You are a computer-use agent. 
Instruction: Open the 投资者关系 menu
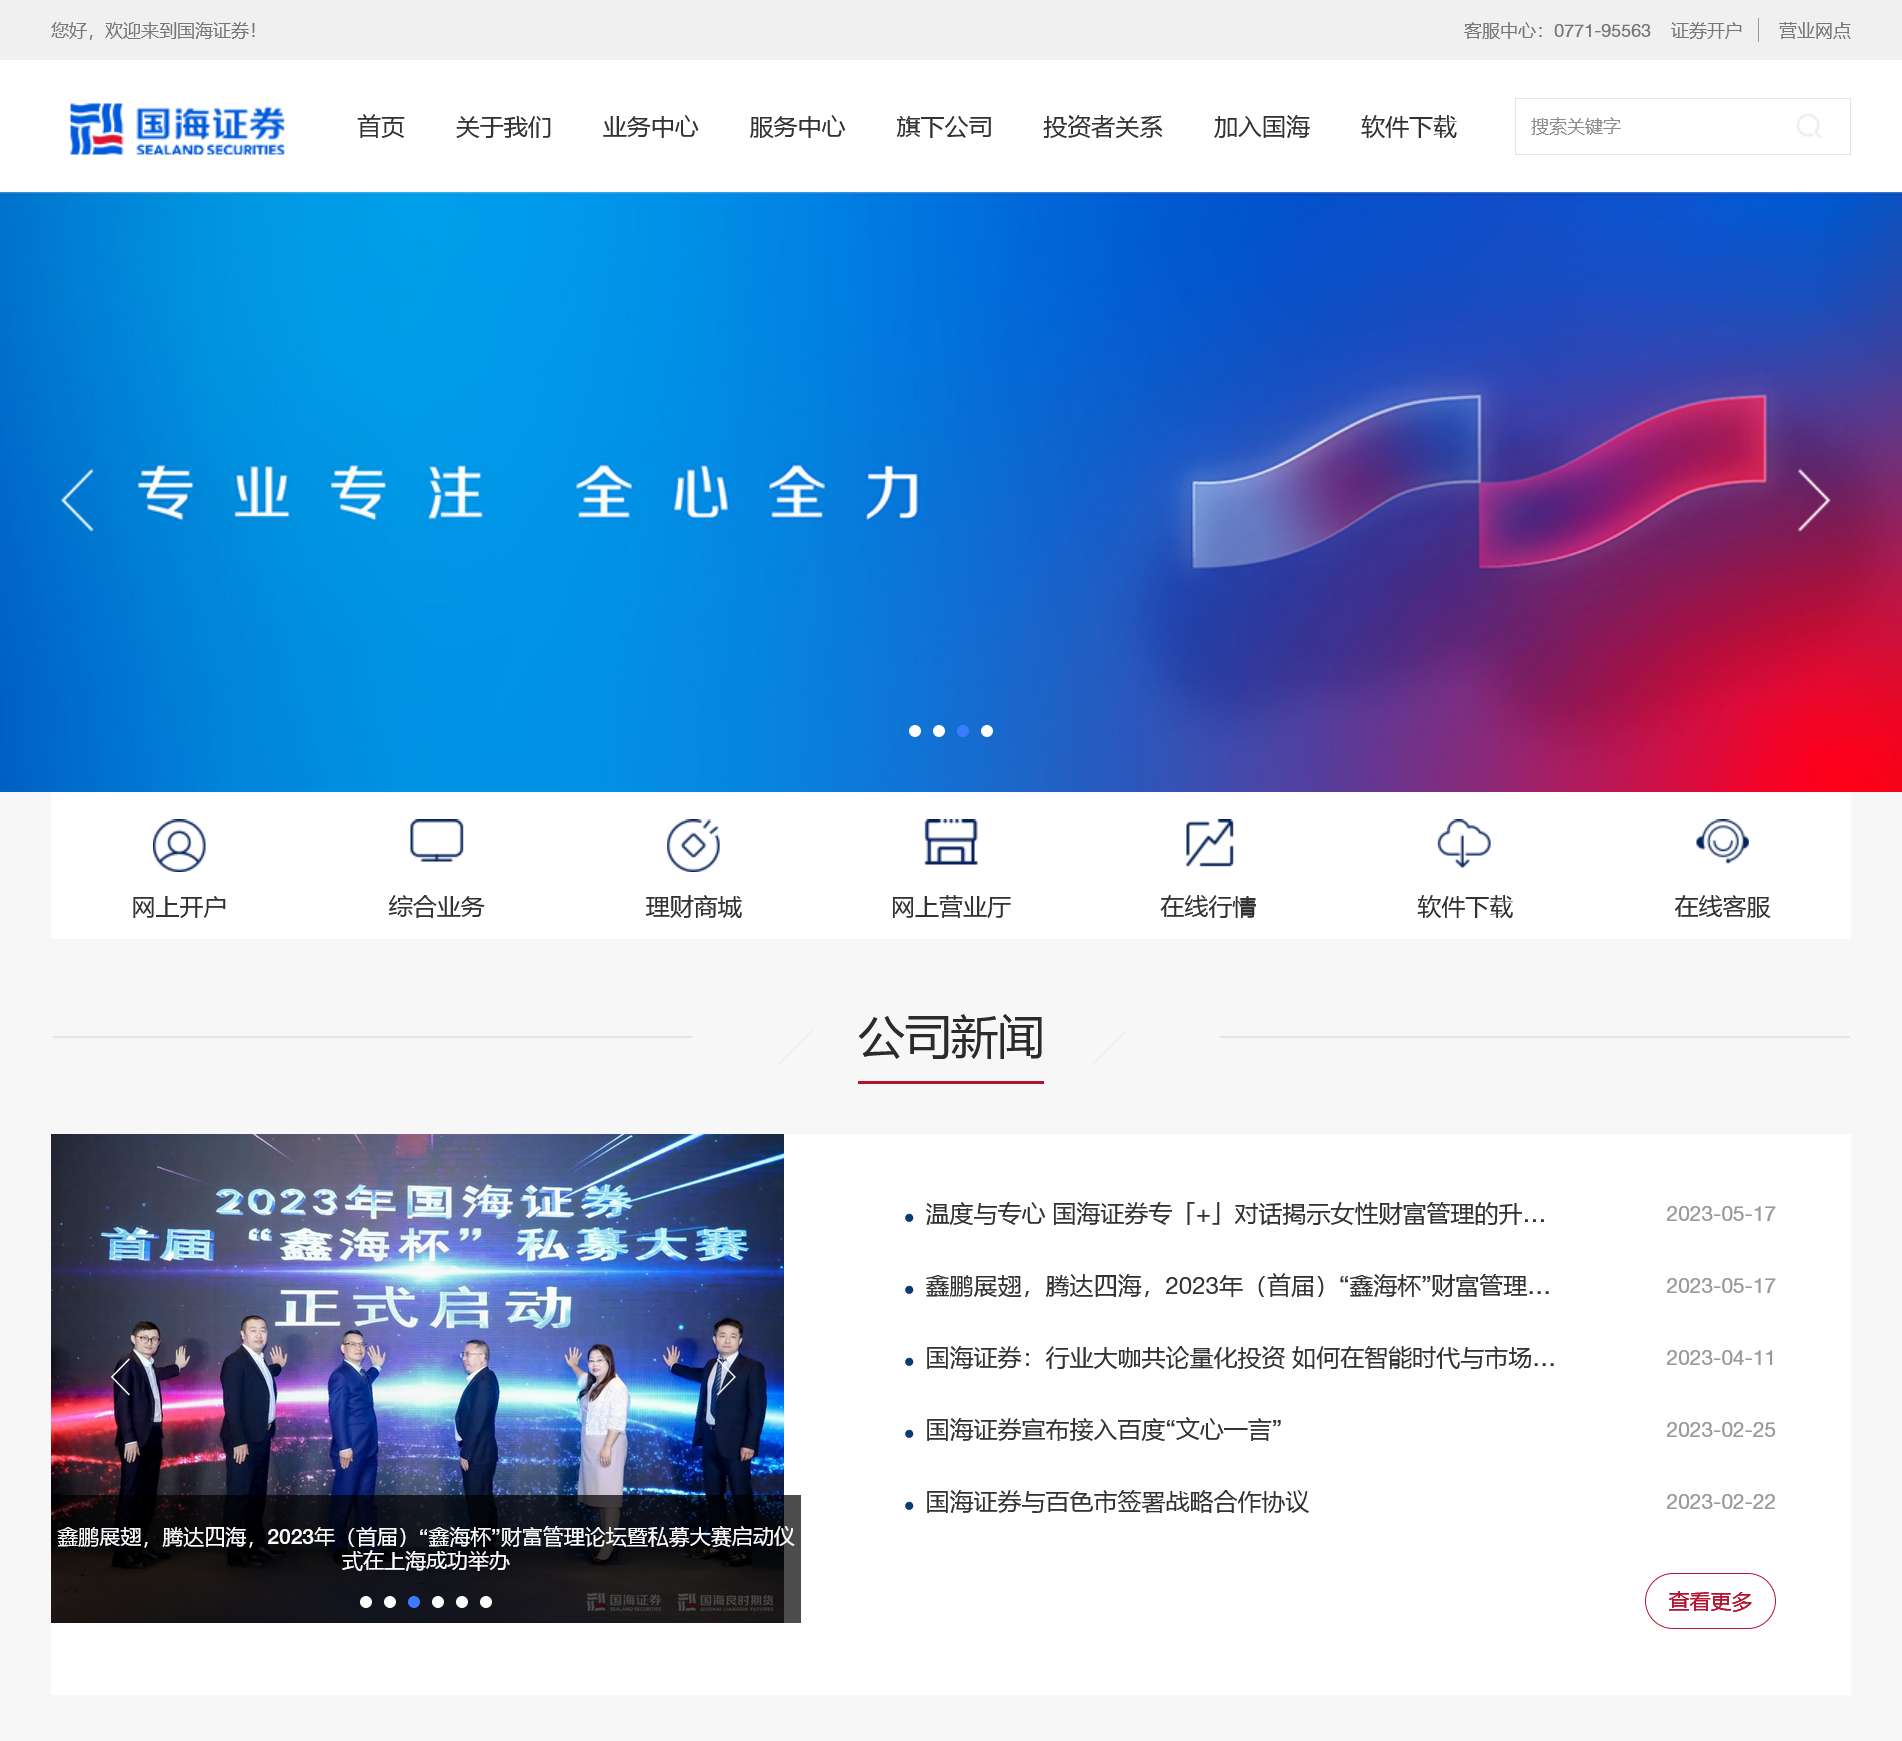(x=1103, y=127)
